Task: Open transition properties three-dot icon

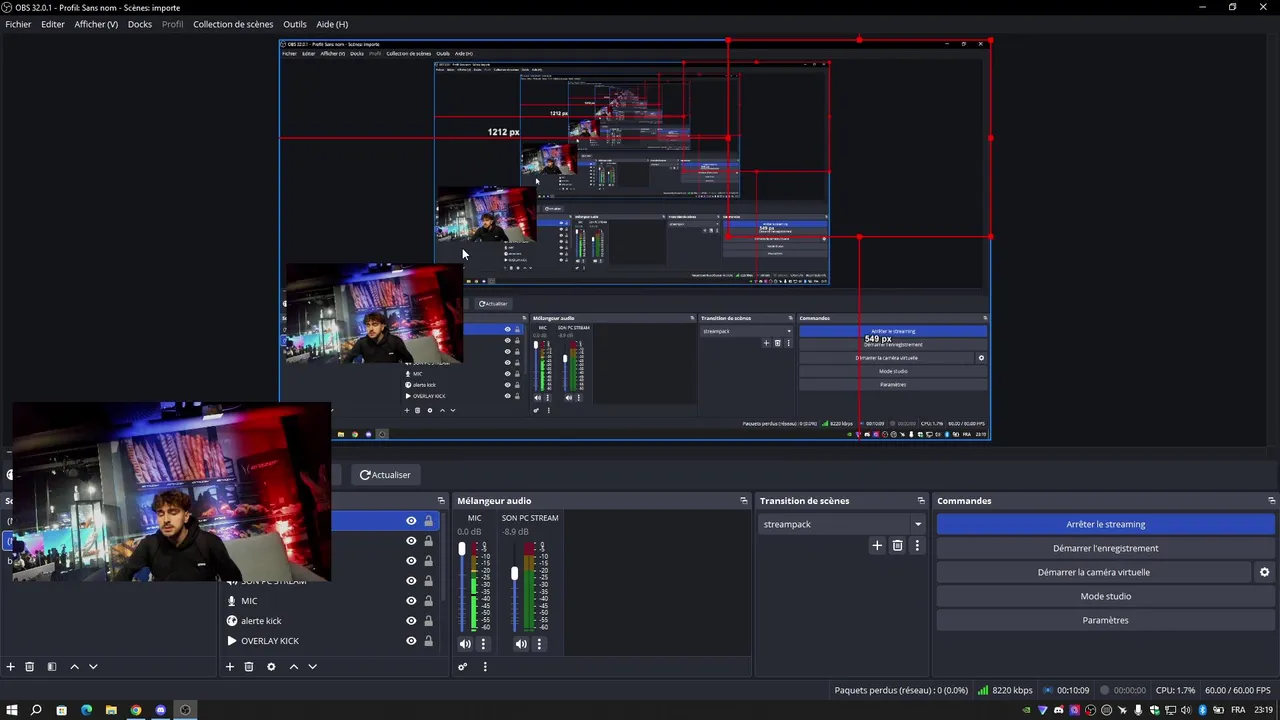Action: coord(917,546)
